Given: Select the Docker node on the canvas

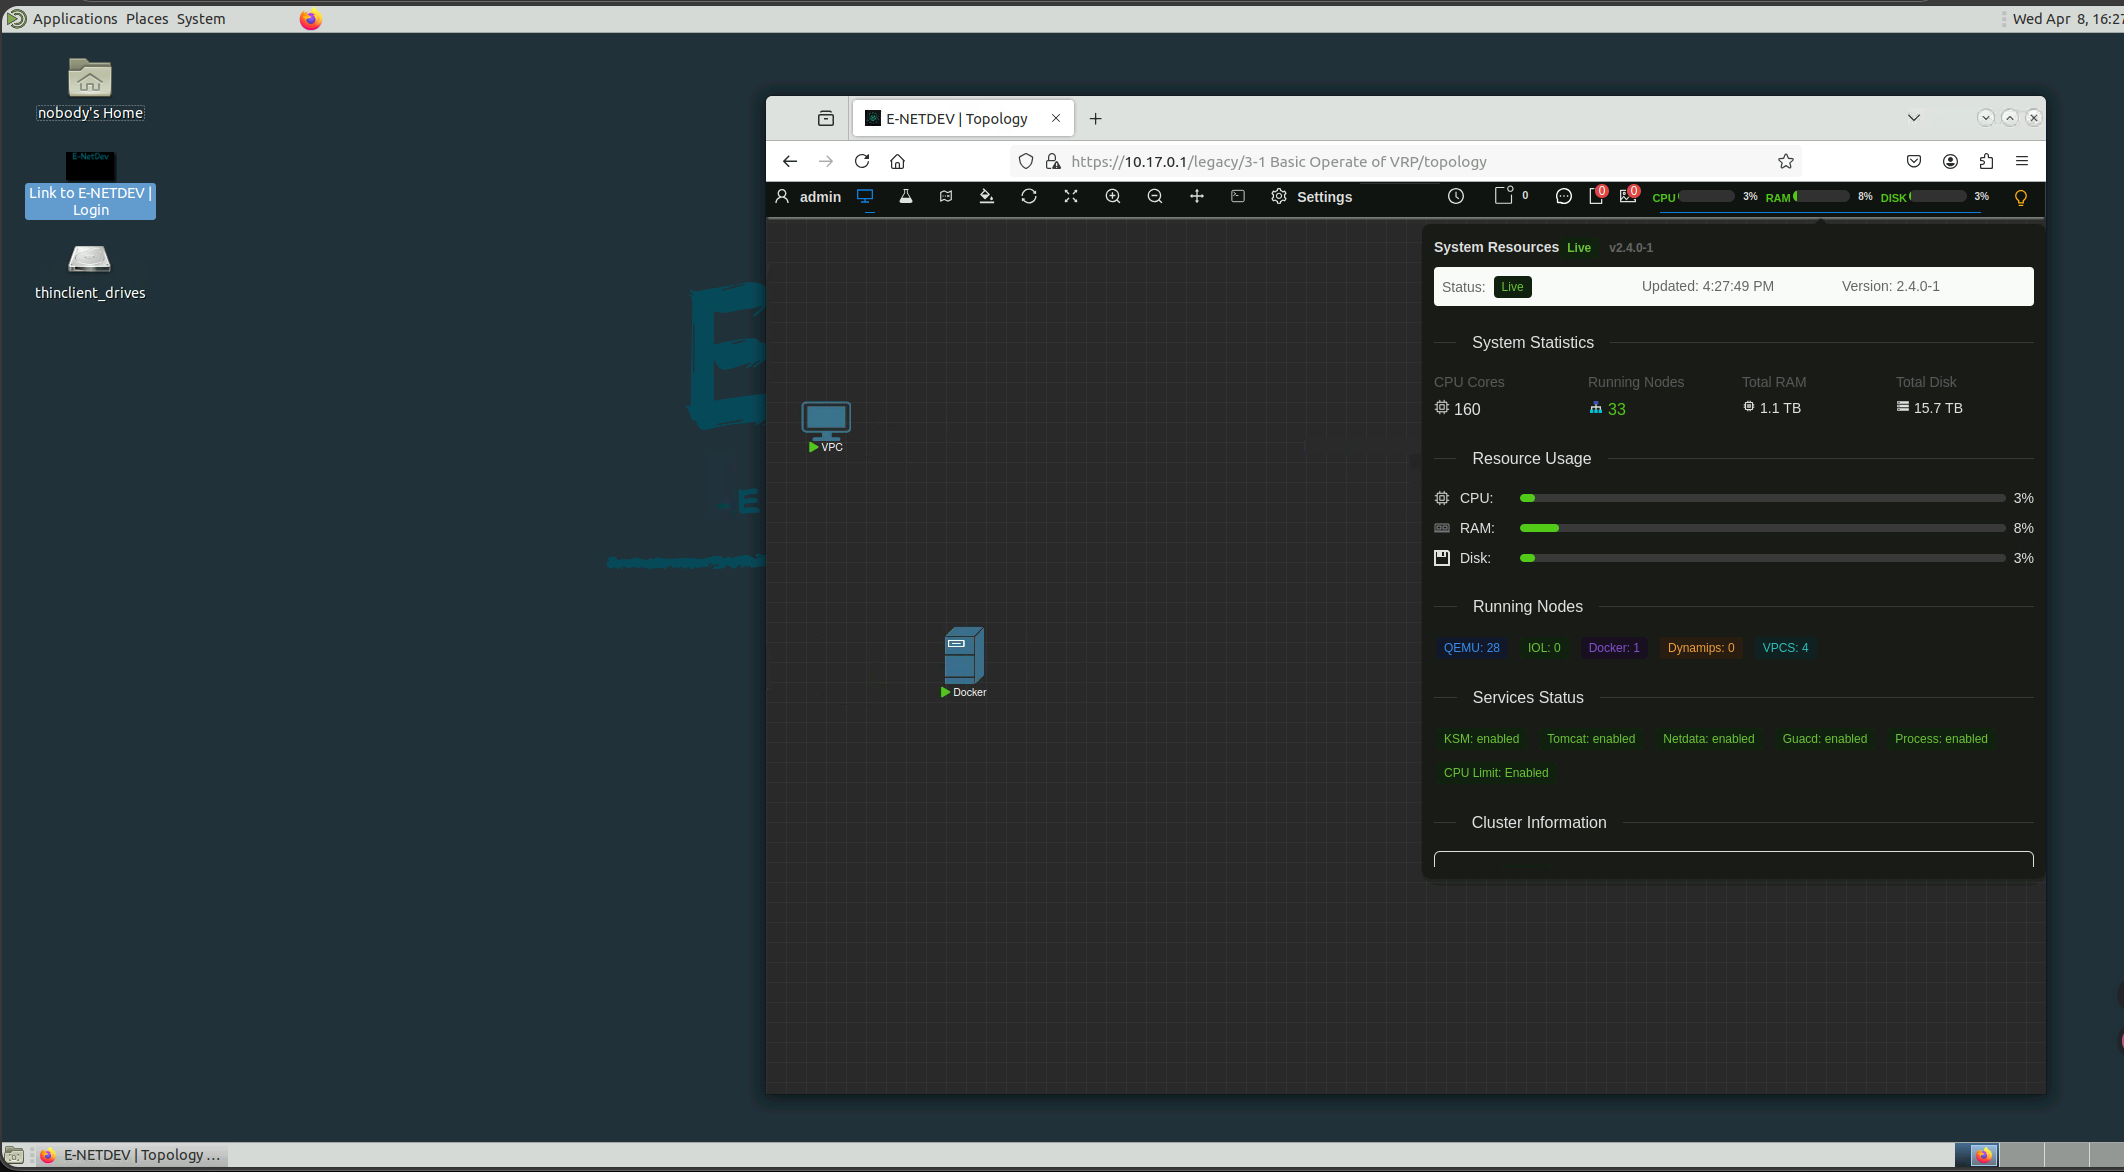Looking at the screenshot, I should tap(964, 661).
